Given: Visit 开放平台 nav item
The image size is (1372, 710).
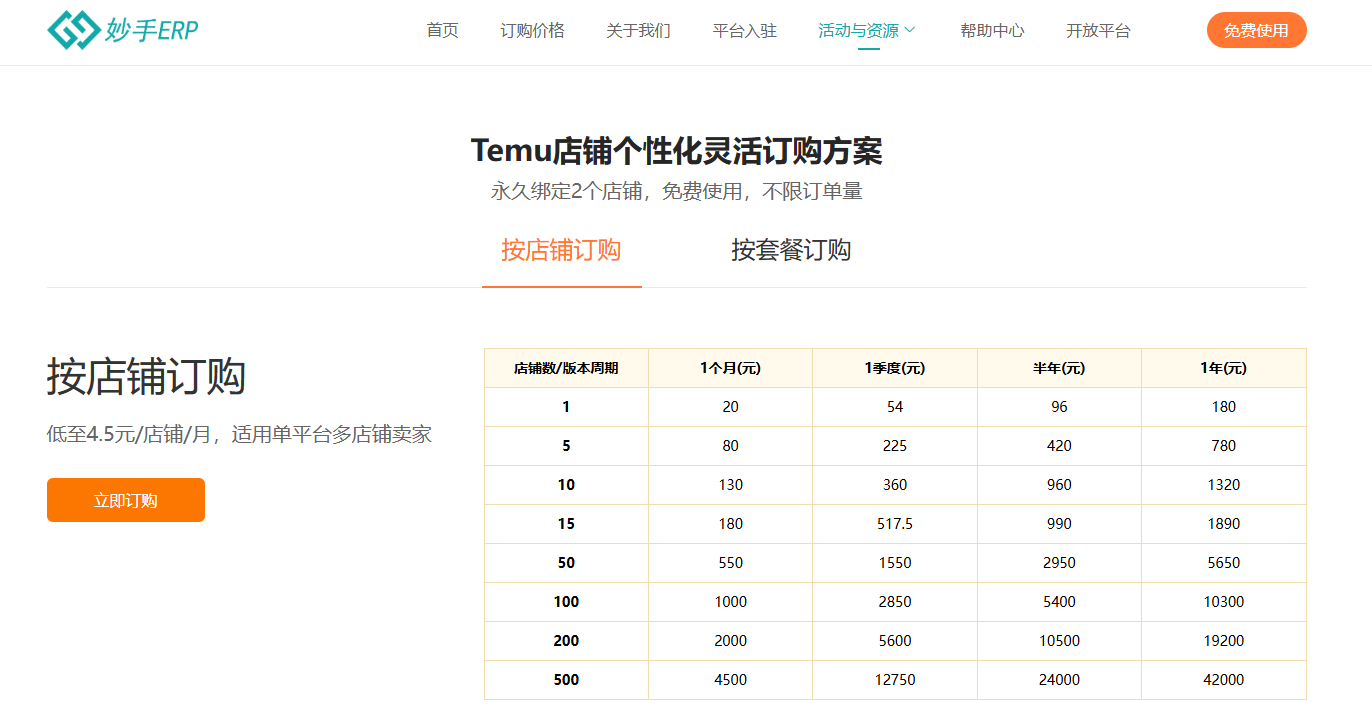Looking at the screenshot, I should 1098,30.
